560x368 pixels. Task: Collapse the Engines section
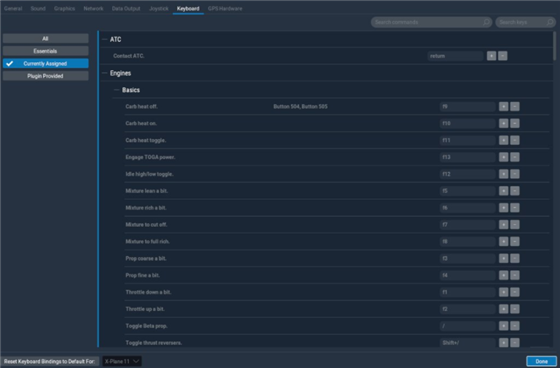105,73
